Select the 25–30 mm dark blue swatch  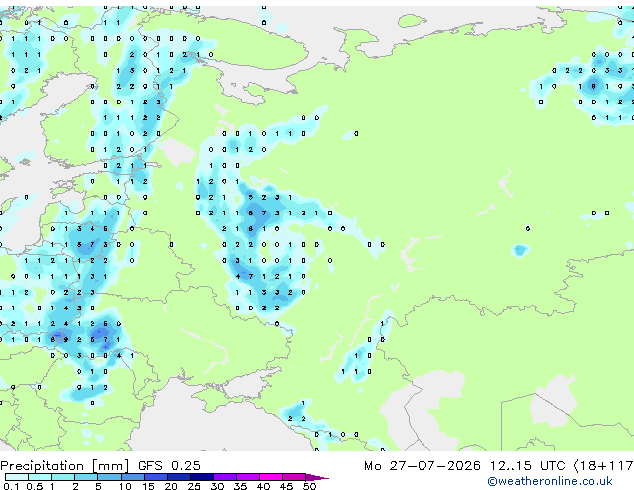(202, 477)
